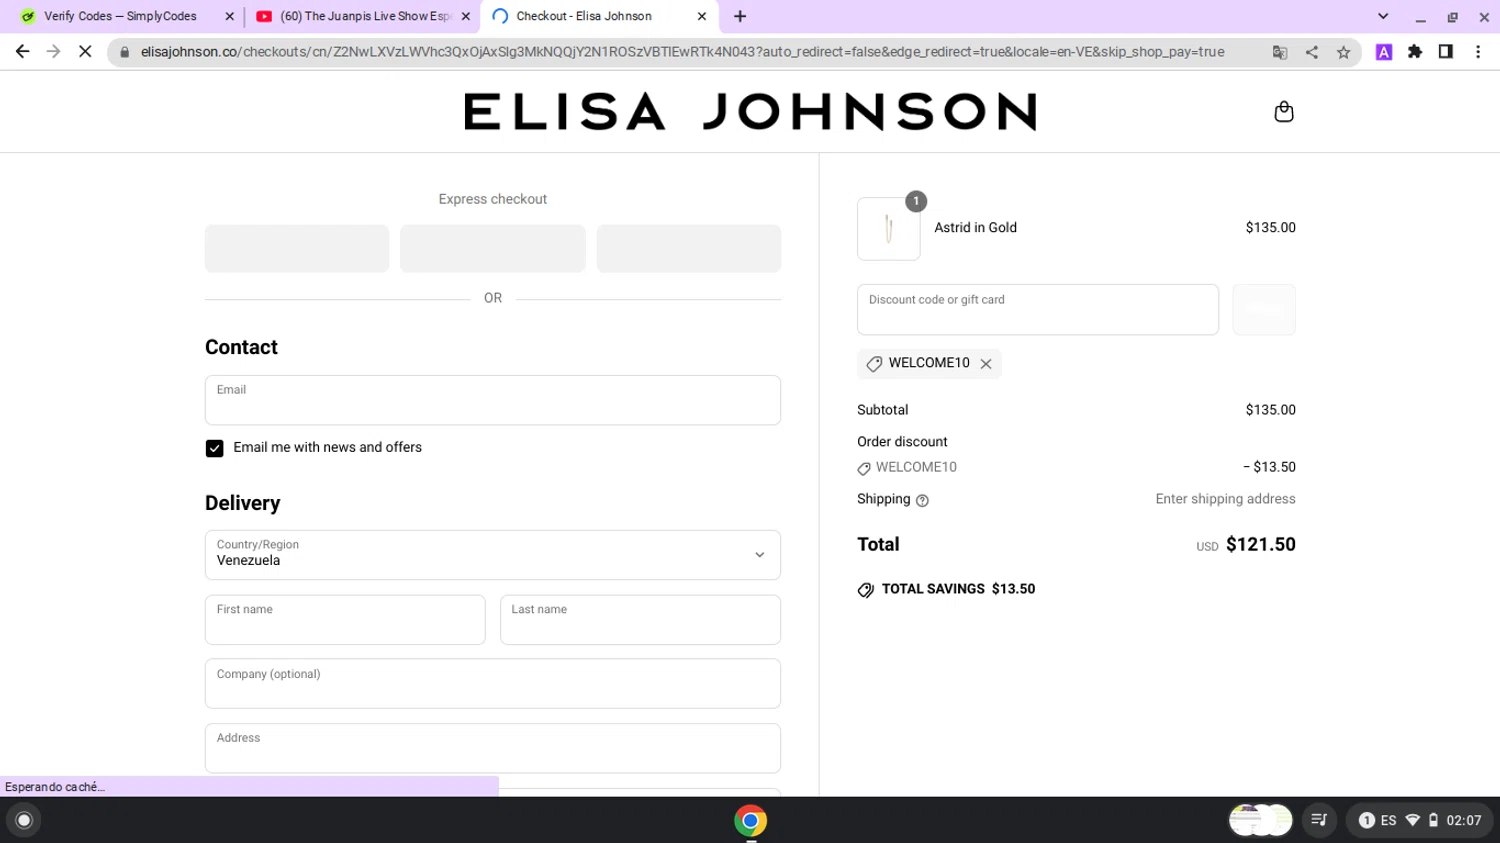Click the first express checkout button
This screenshot has width=1500, height=843.
coord(297,248)
